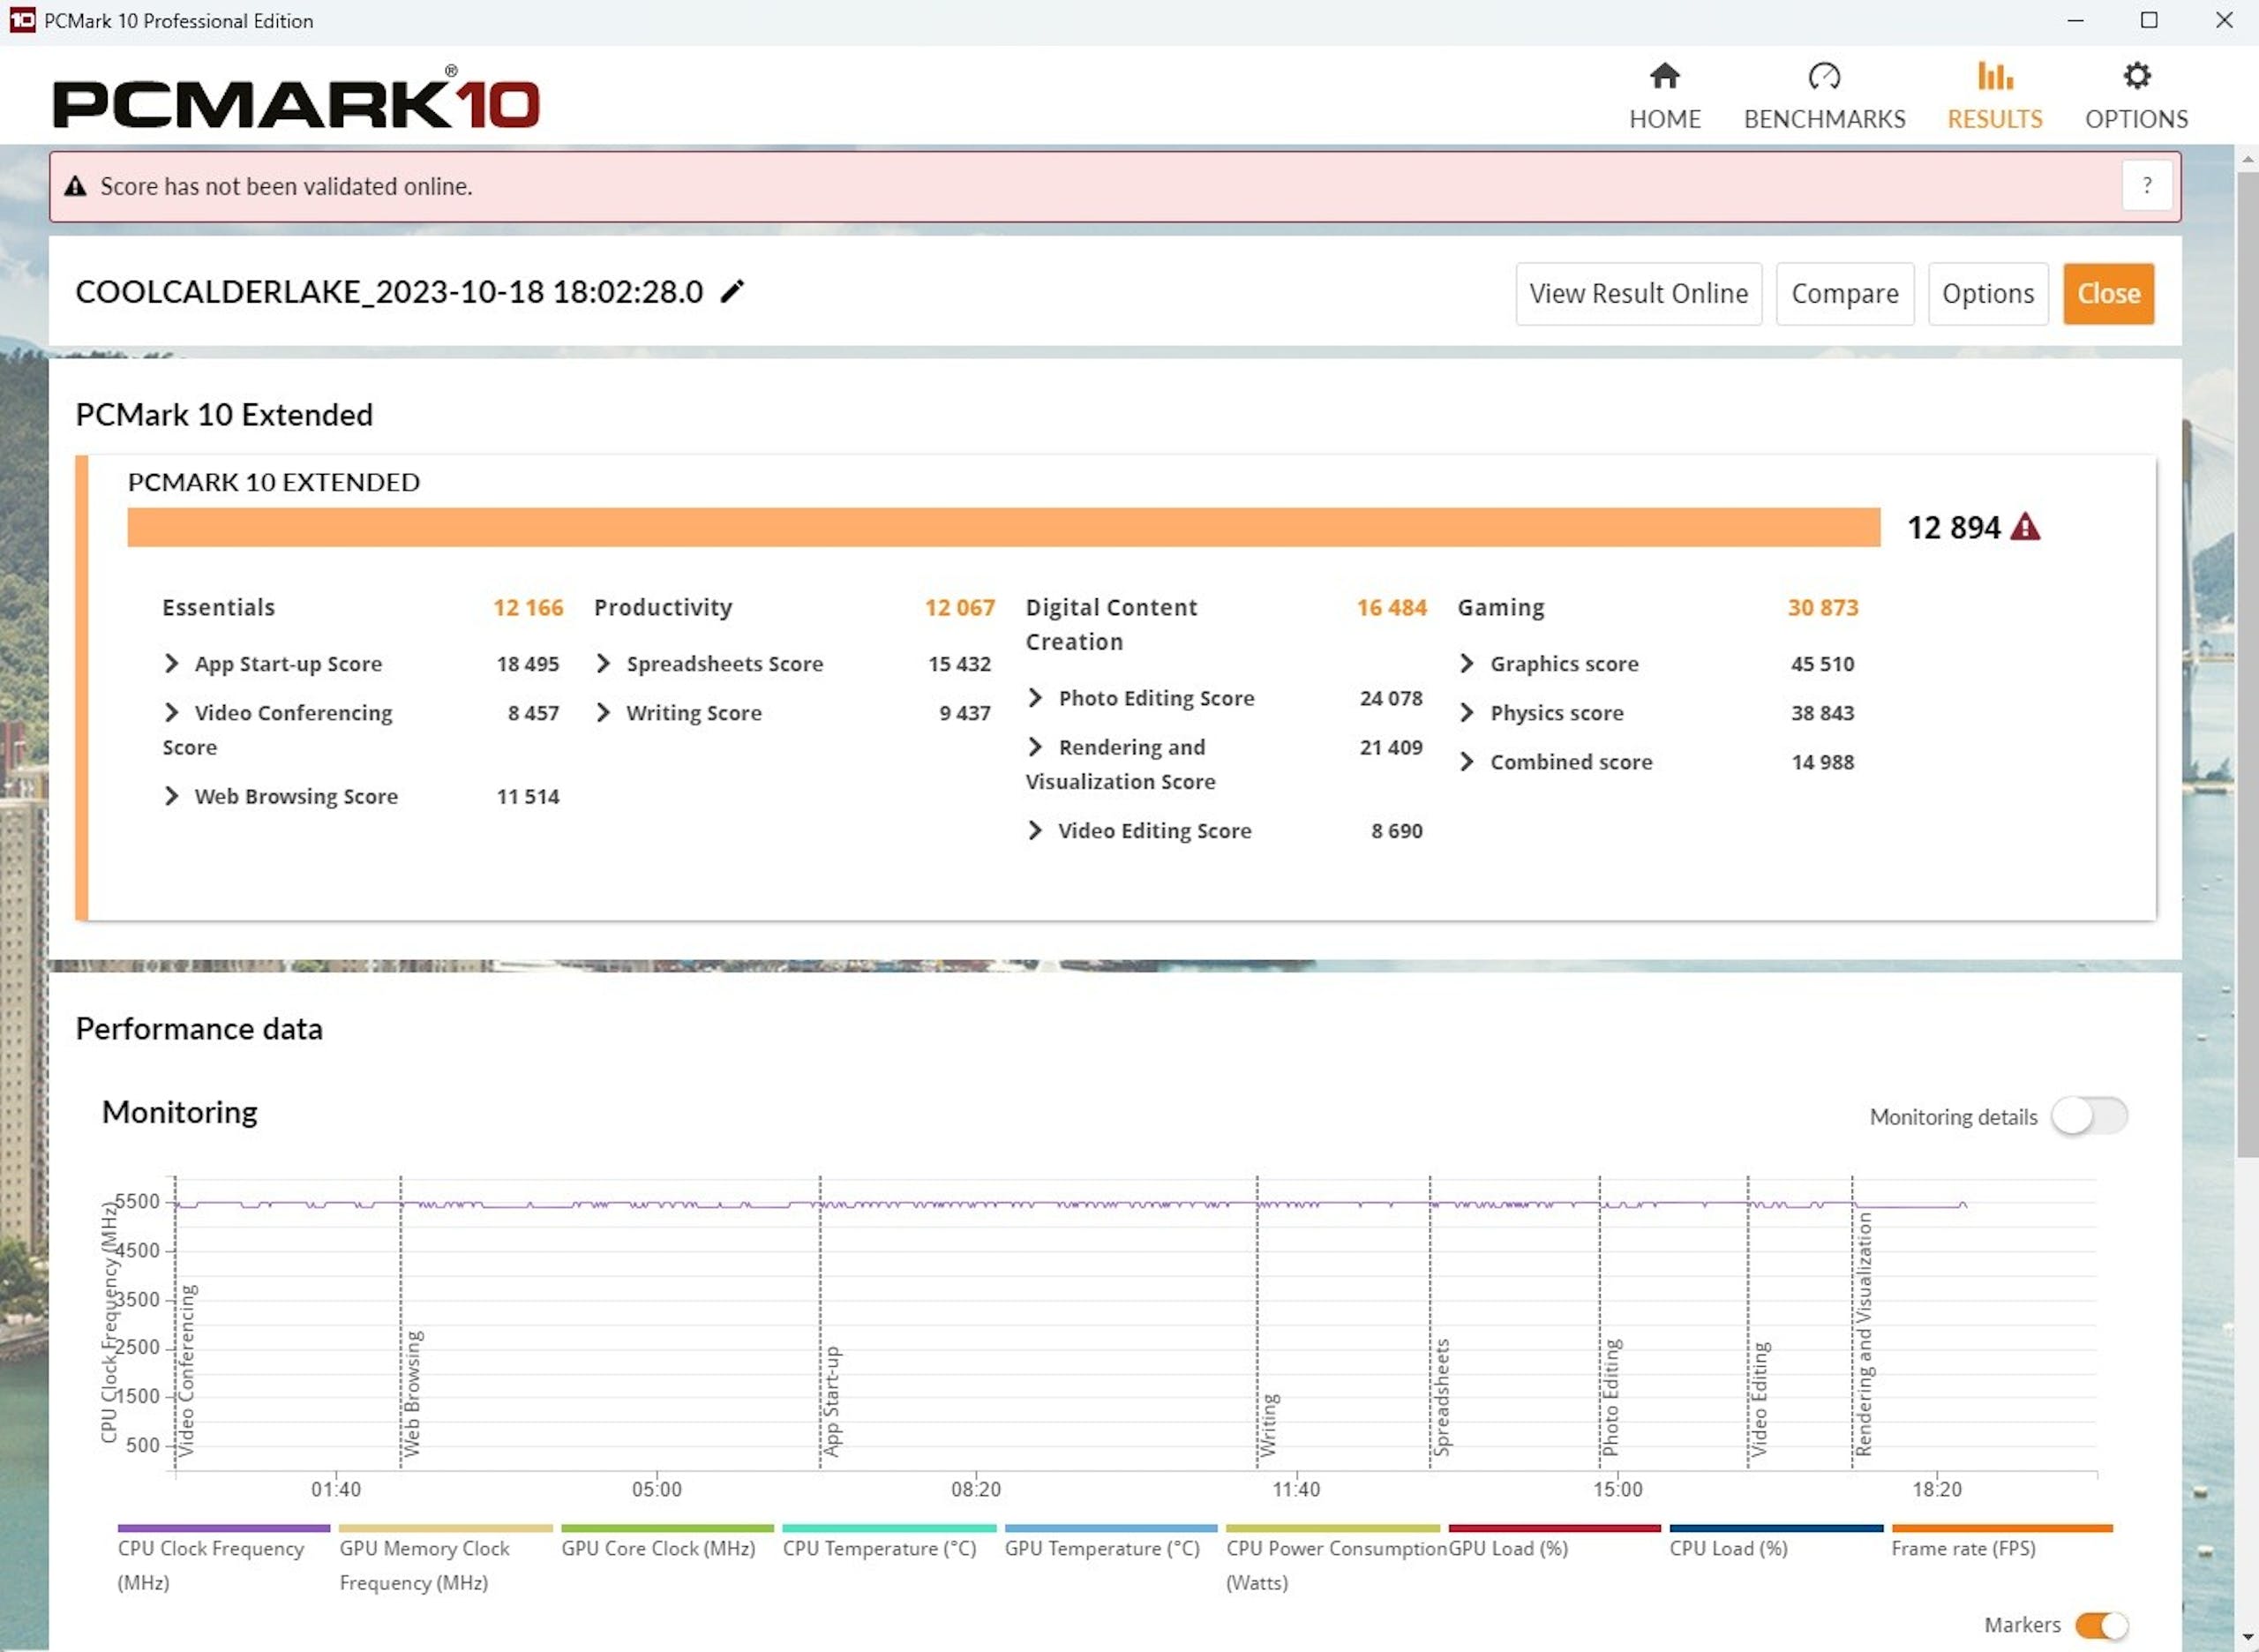Select the Essentials score 12 166
Screen dimensions: 2259x1652
tap(528, 607)
